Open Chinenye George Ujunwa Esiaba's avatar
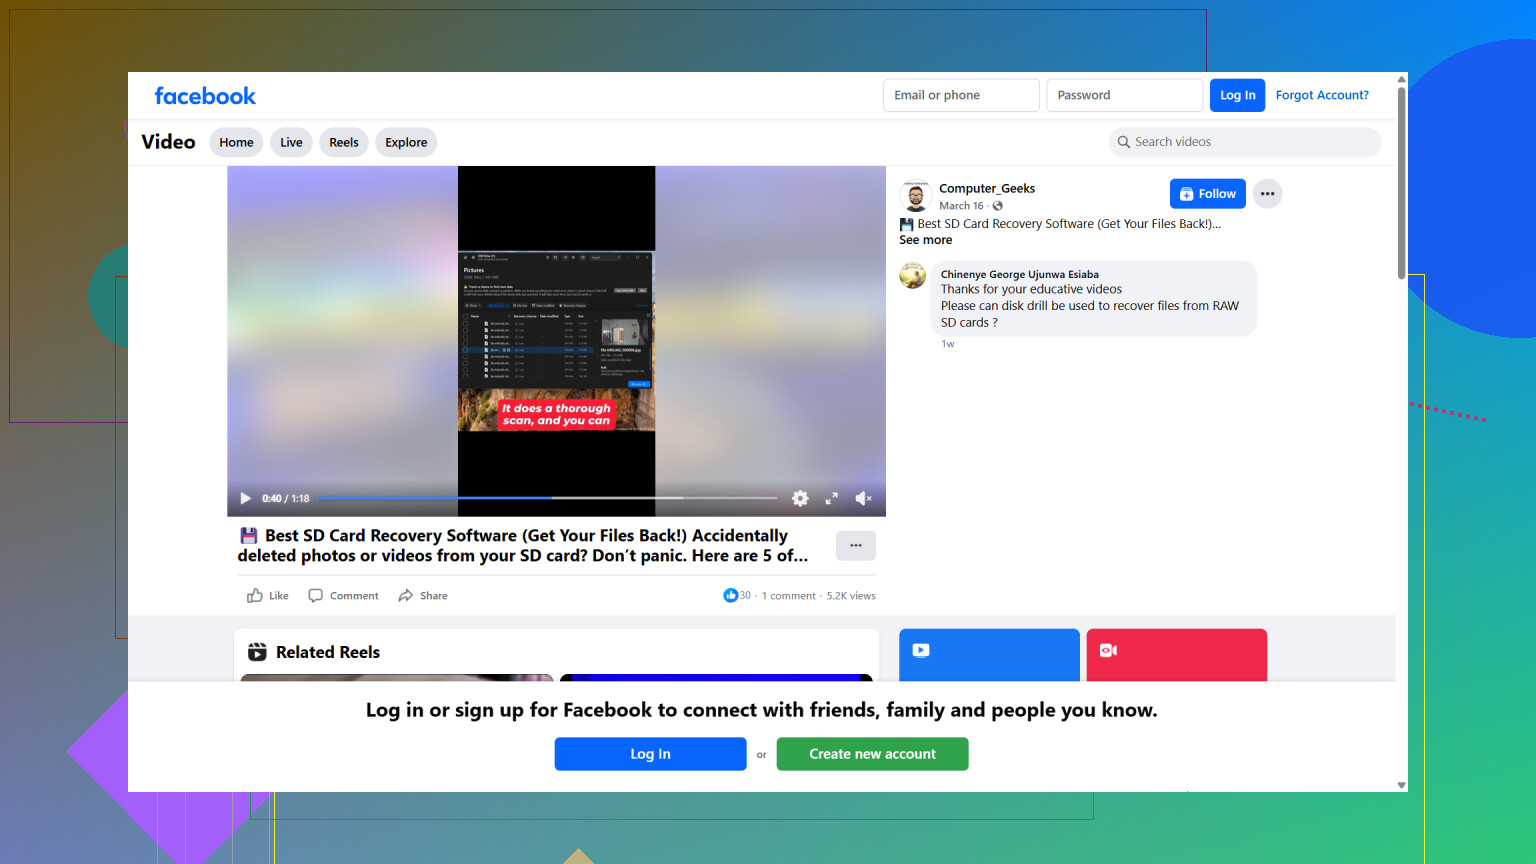 pyautogui.click(x=913, y=275)
